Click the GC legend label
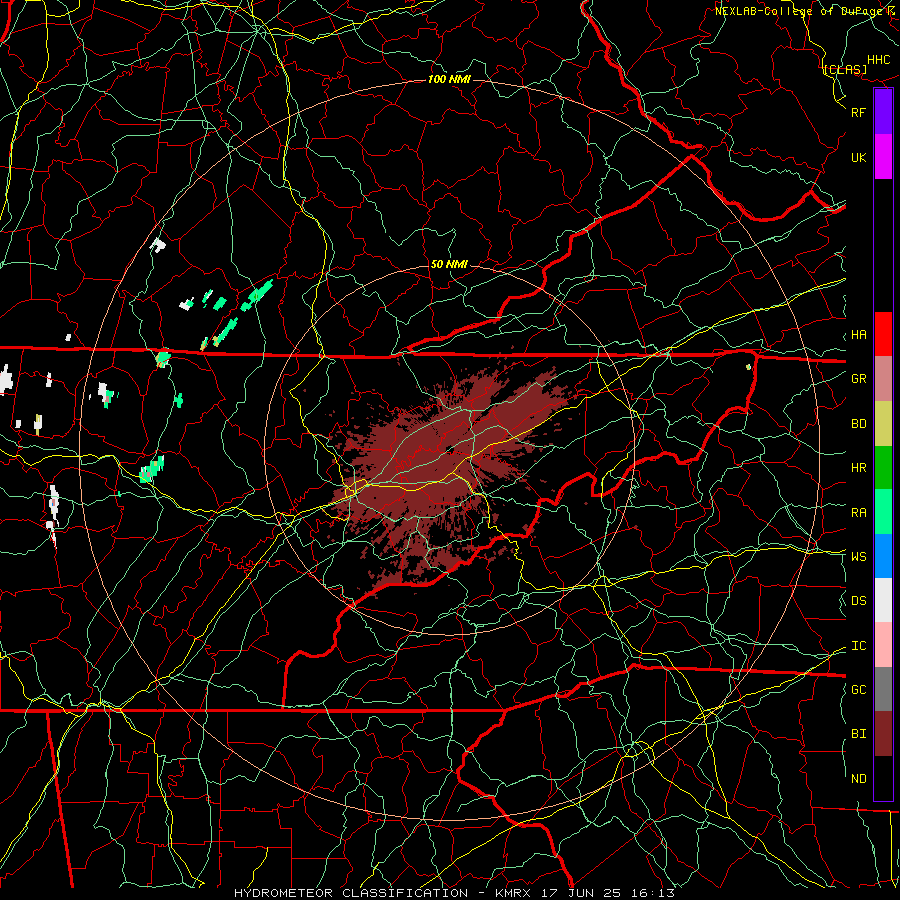 [859, 689]
